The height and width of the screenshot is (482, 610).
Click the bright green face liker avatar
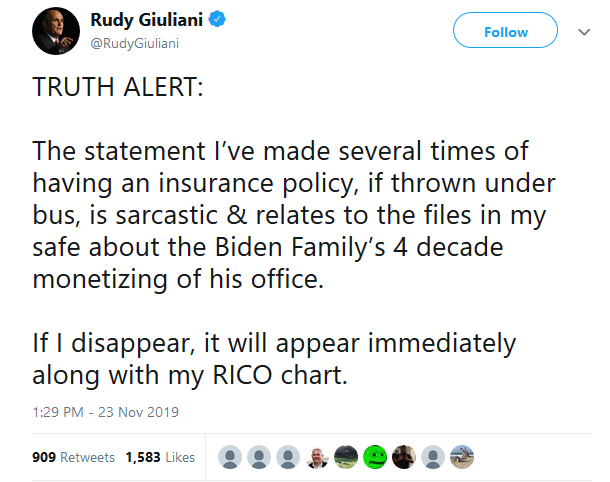(x=375, y=457)
